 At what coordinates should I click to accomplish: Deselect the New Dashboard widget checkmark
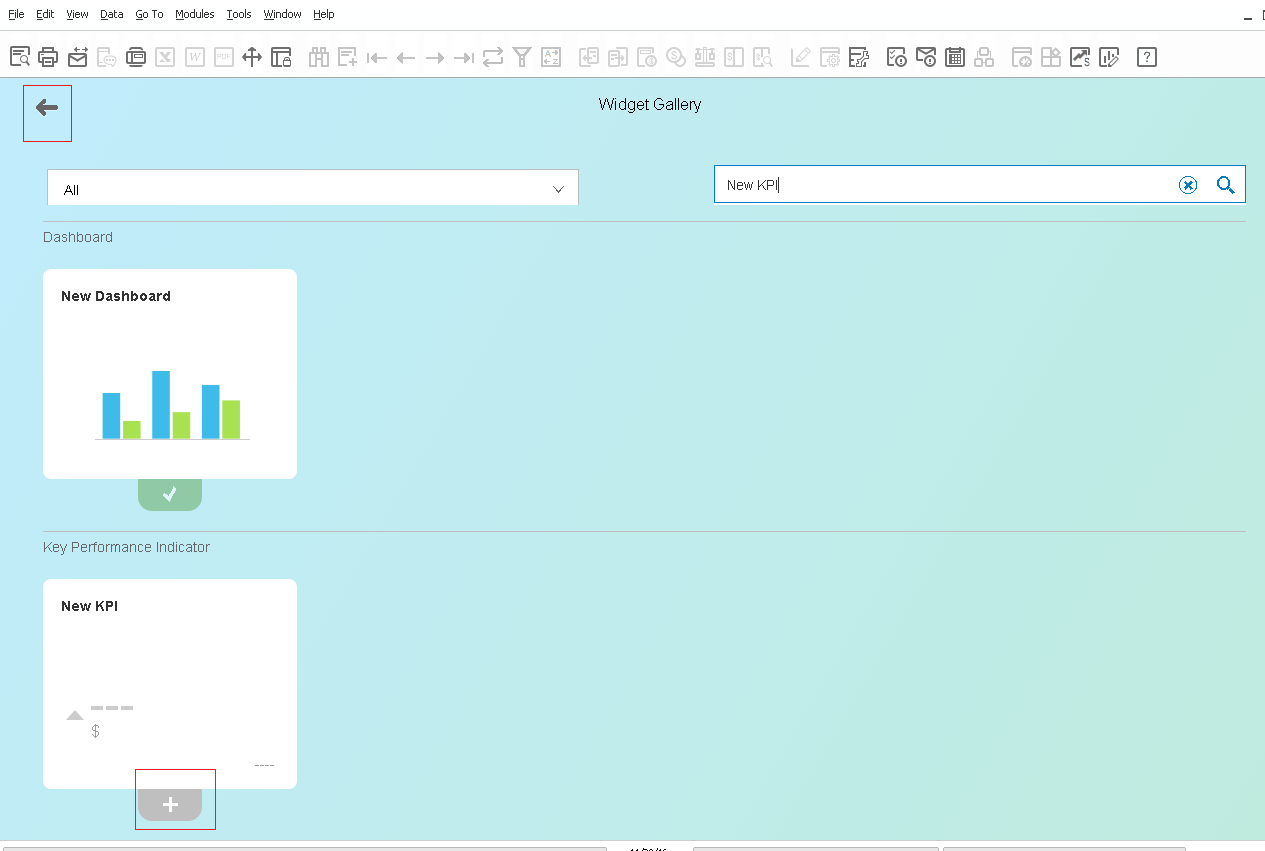[169, 493]
